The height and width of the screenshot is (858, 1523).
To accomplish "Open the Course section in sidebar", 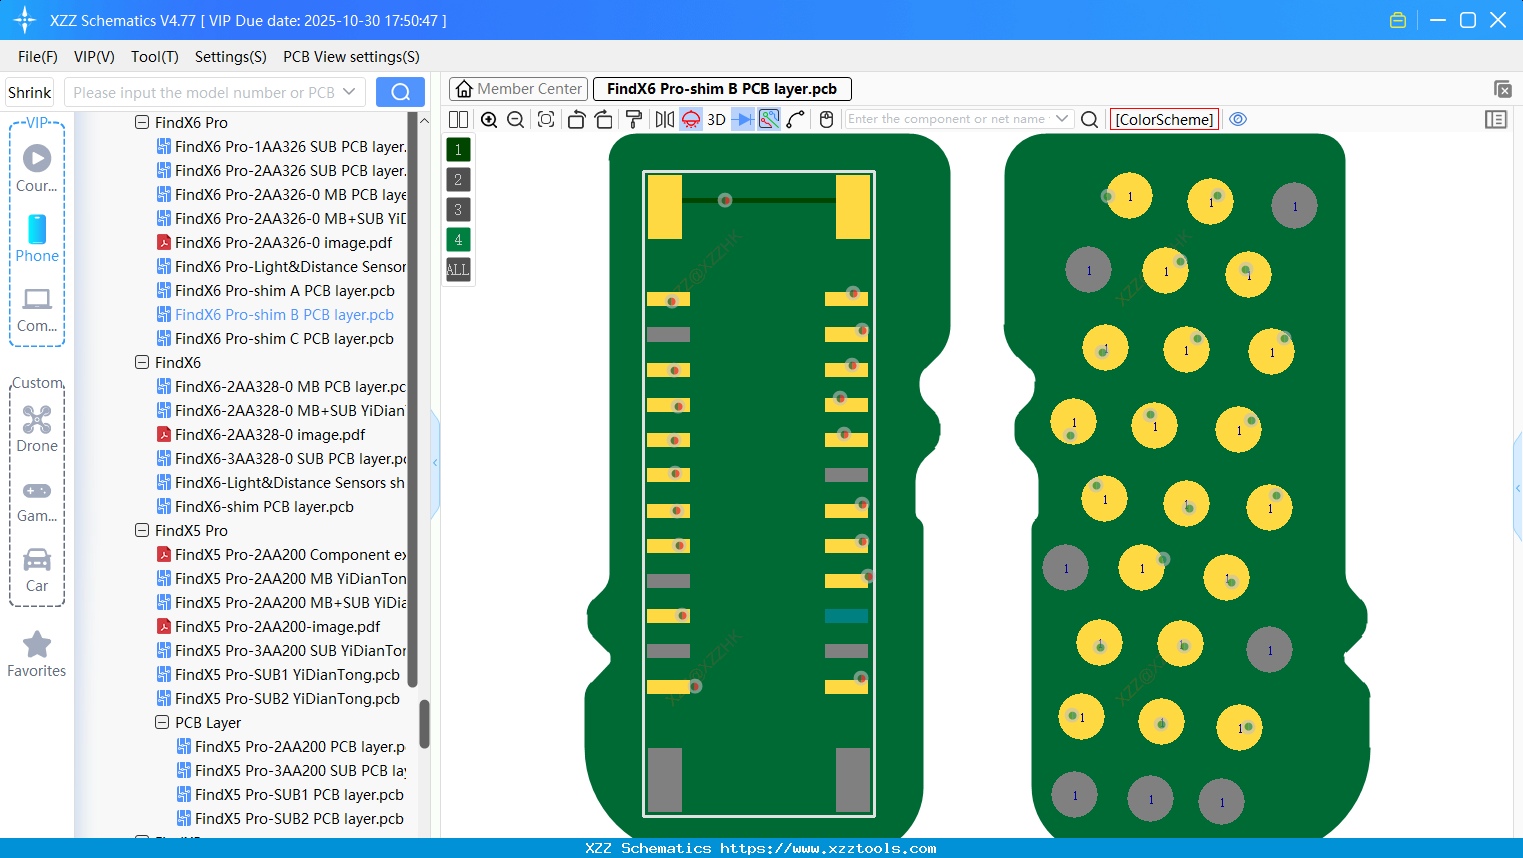I will (37, 168).
